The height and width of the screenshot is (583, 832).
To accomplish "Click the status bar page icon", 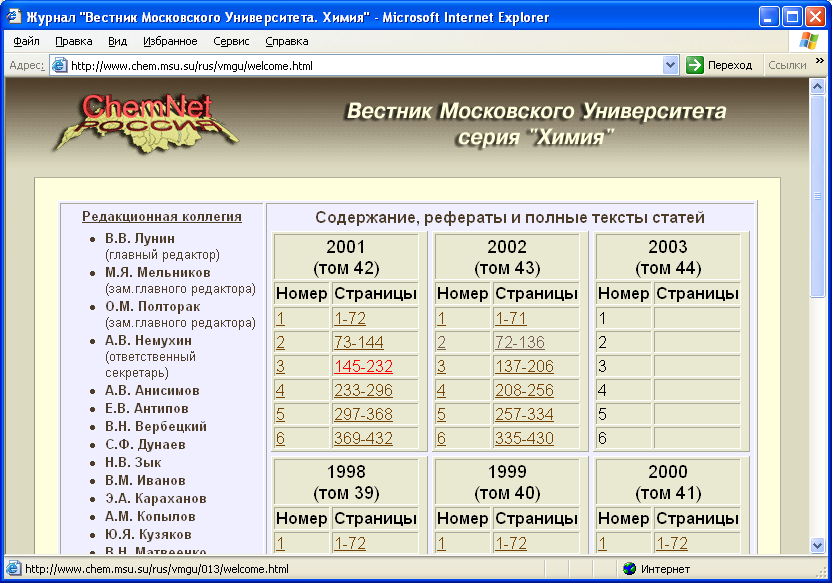I will [x=14, y=569].
